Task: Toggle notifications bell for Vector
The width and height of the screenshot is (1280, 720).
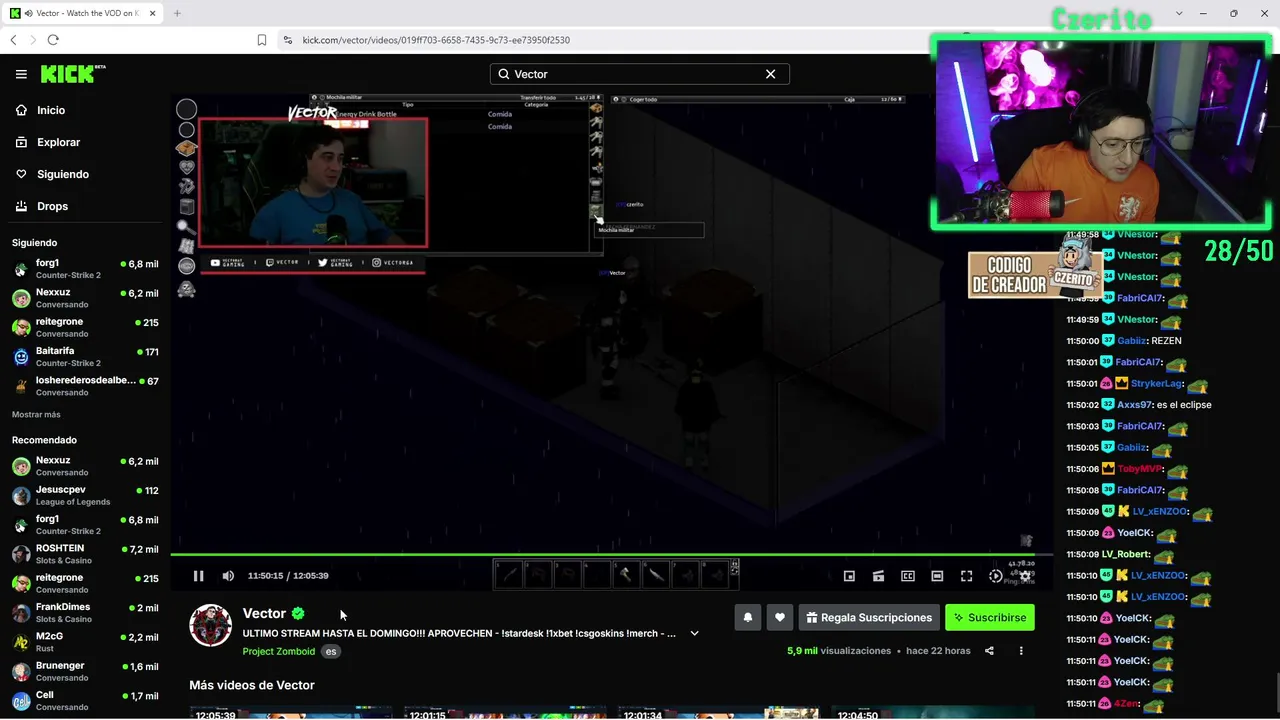Action: click(x=748, y=618)
